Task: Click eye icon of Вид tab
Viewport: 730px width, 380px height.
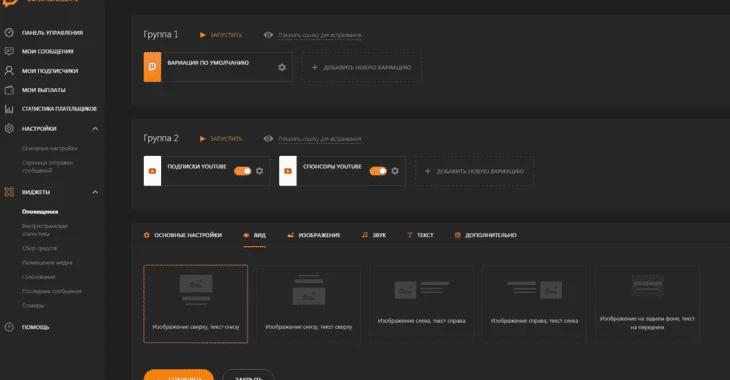Action: pyautogui.click(x=246, y=235)
